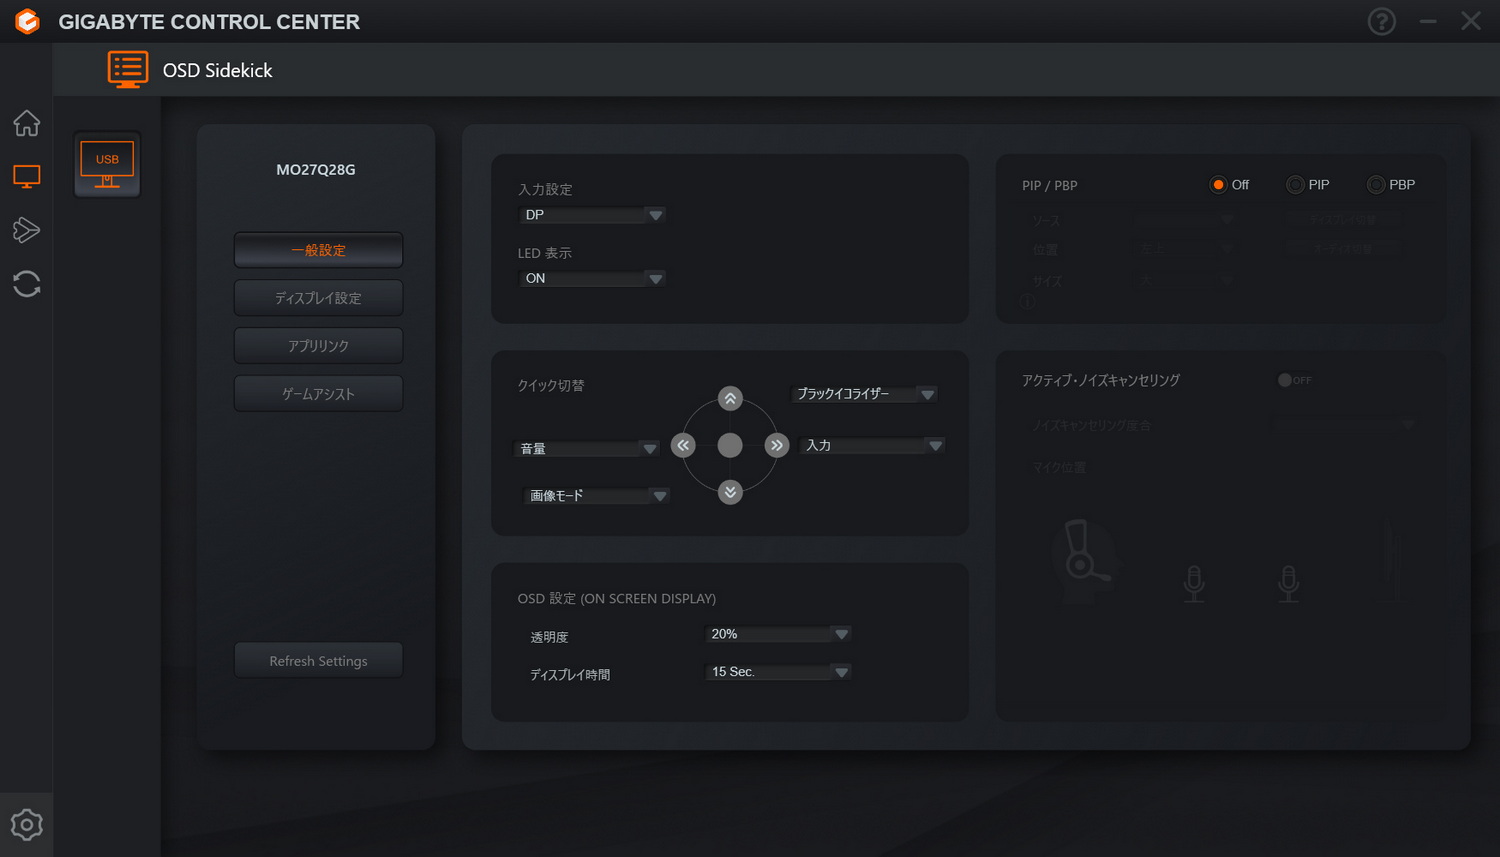Image resolution: width=1500 pixels, height=857 pixels.
Task: Click the OSD Sidekick header list icon
Action: [x=128, y=69]
